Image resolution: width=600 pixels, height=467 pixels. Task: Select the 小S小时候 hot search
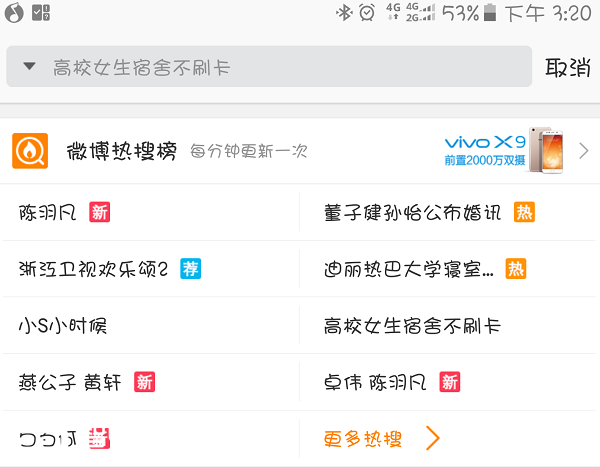63,326
